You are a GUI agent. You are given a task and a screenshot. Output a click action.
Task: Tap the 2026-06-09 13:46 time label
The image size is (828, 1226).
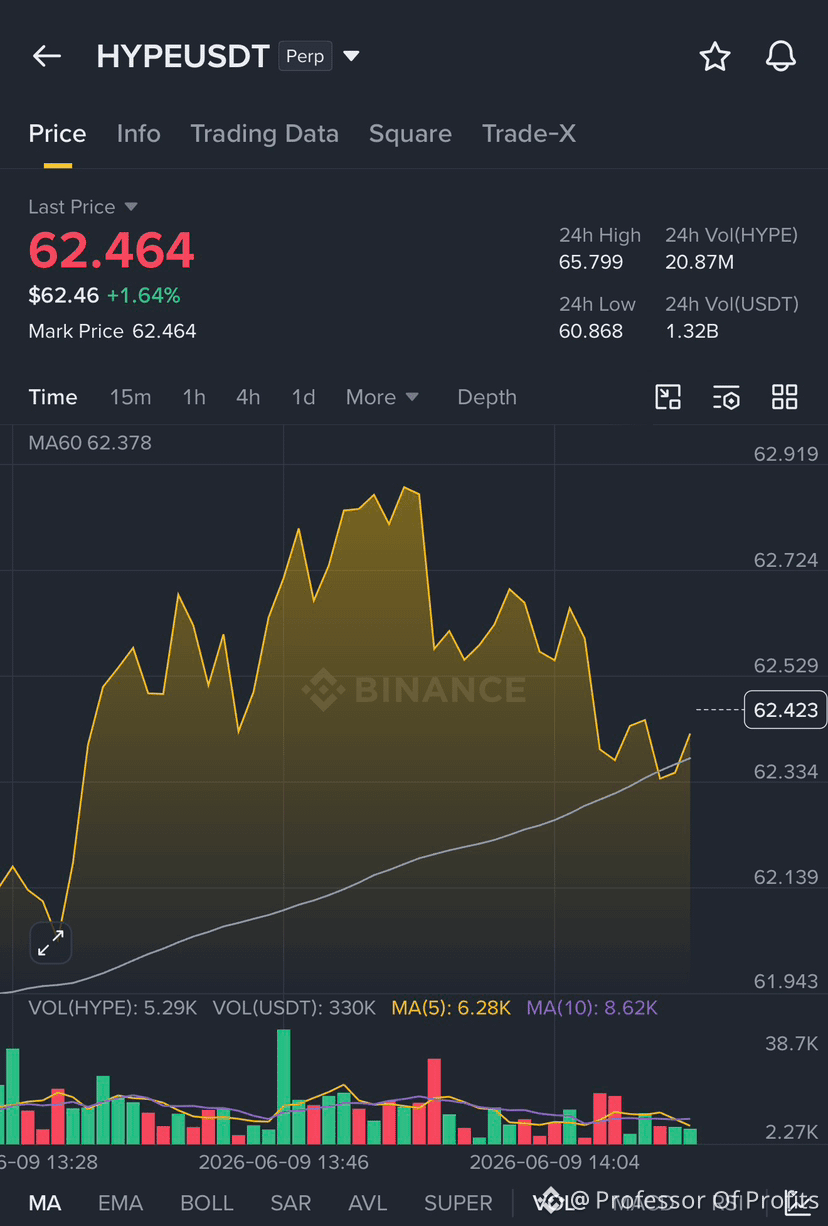point(284,1162)
